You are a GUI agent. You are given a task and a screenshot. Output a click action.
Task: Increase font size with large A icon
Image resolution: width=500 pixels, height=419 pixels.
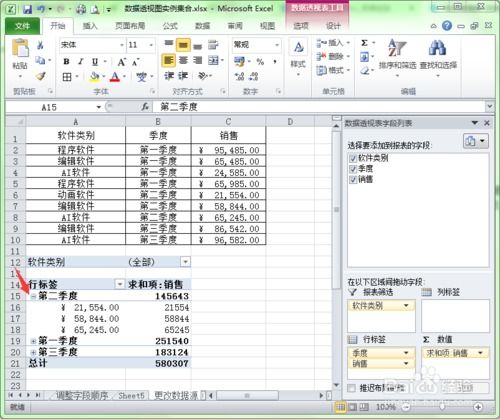point(121,62)
